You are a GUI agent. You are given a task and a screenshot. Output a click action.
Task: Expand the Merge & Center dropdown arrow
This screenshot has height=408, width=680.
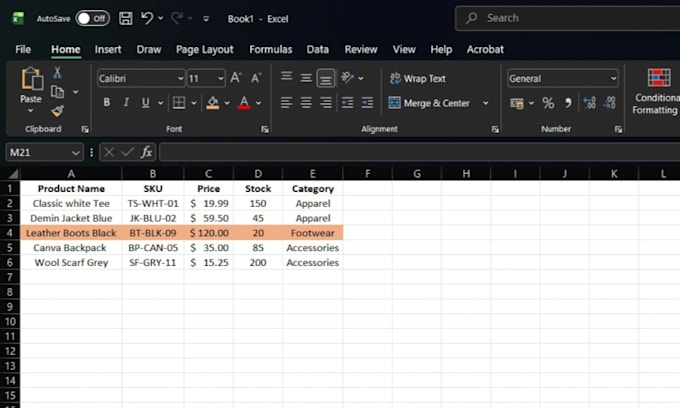tap(486, 103)
